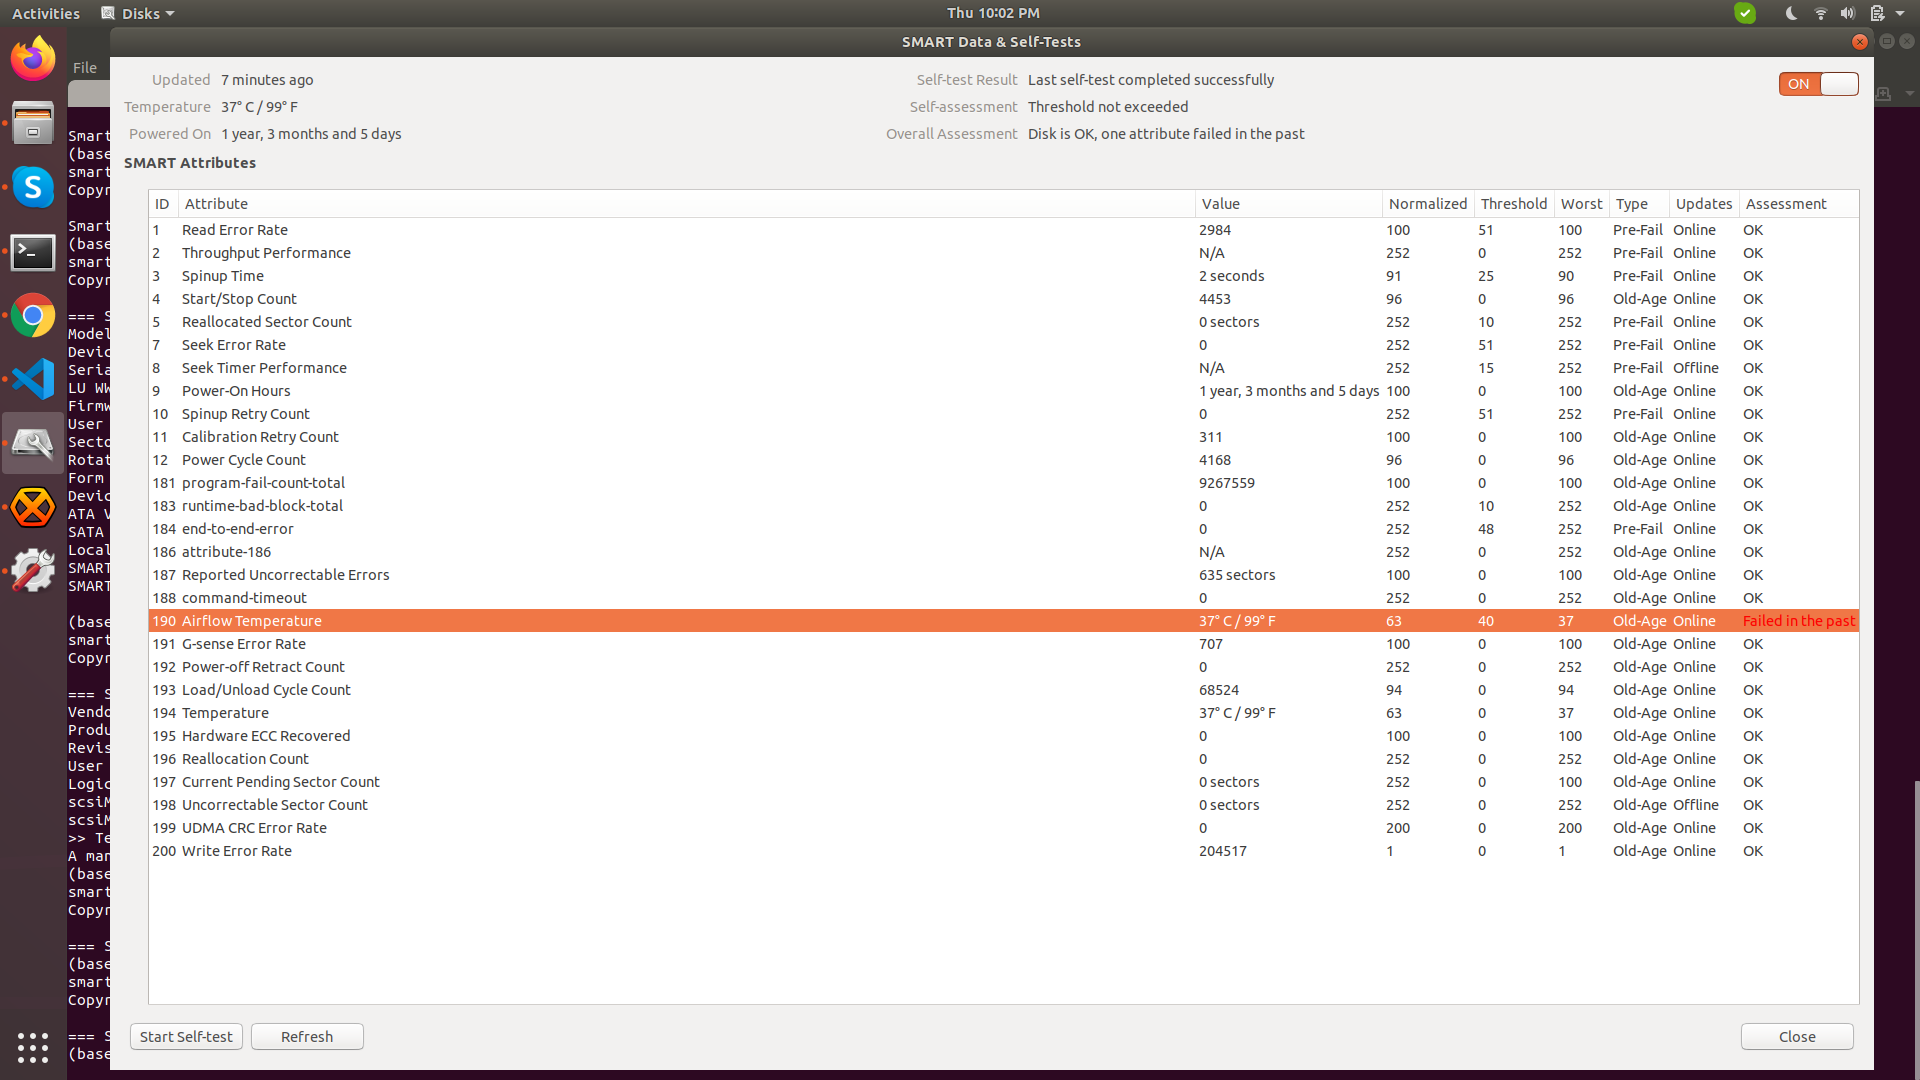The height and width of the screenshot is (1080, 1920).
Task: Sort by Updates column header
Action: tap(1704, 203)
